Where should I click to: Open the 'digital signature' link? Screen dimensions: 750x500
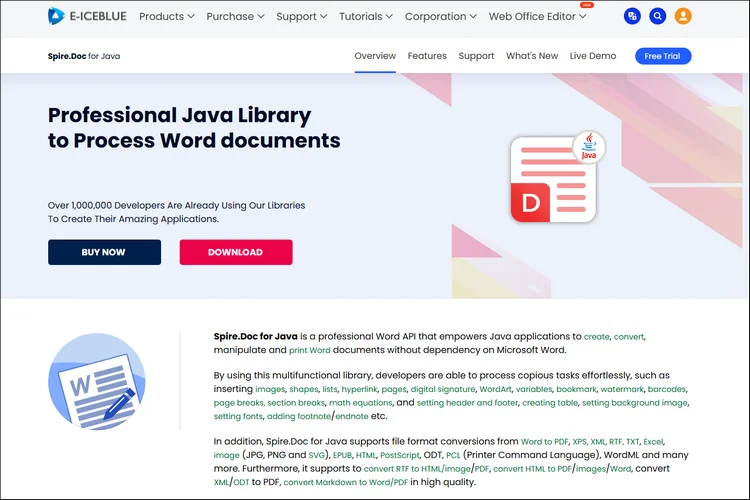(x=443, y=389)
